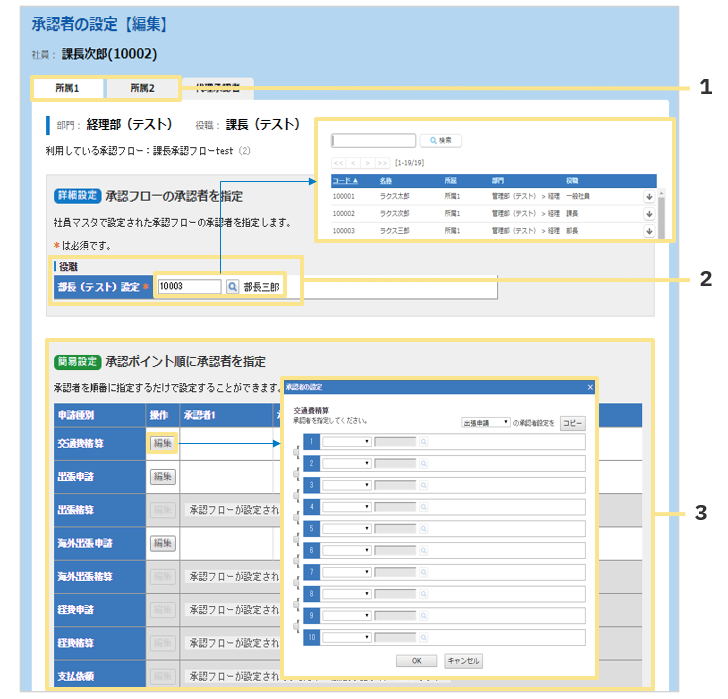The image size is (728, 699).
Task: Jump to last page of search results
Action: (382, 161)
